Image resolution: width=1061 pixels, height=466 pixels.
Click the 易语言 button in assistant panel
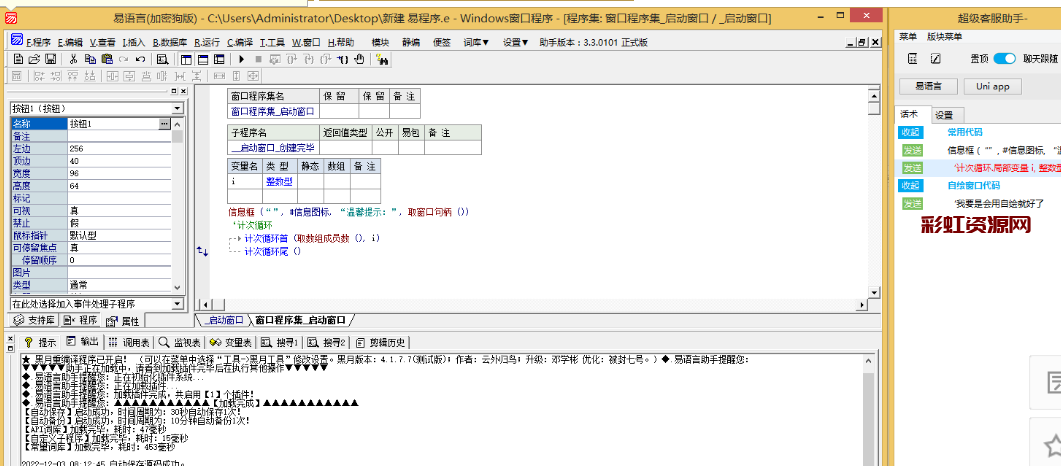pyautogui.click(x=922, y=86)
